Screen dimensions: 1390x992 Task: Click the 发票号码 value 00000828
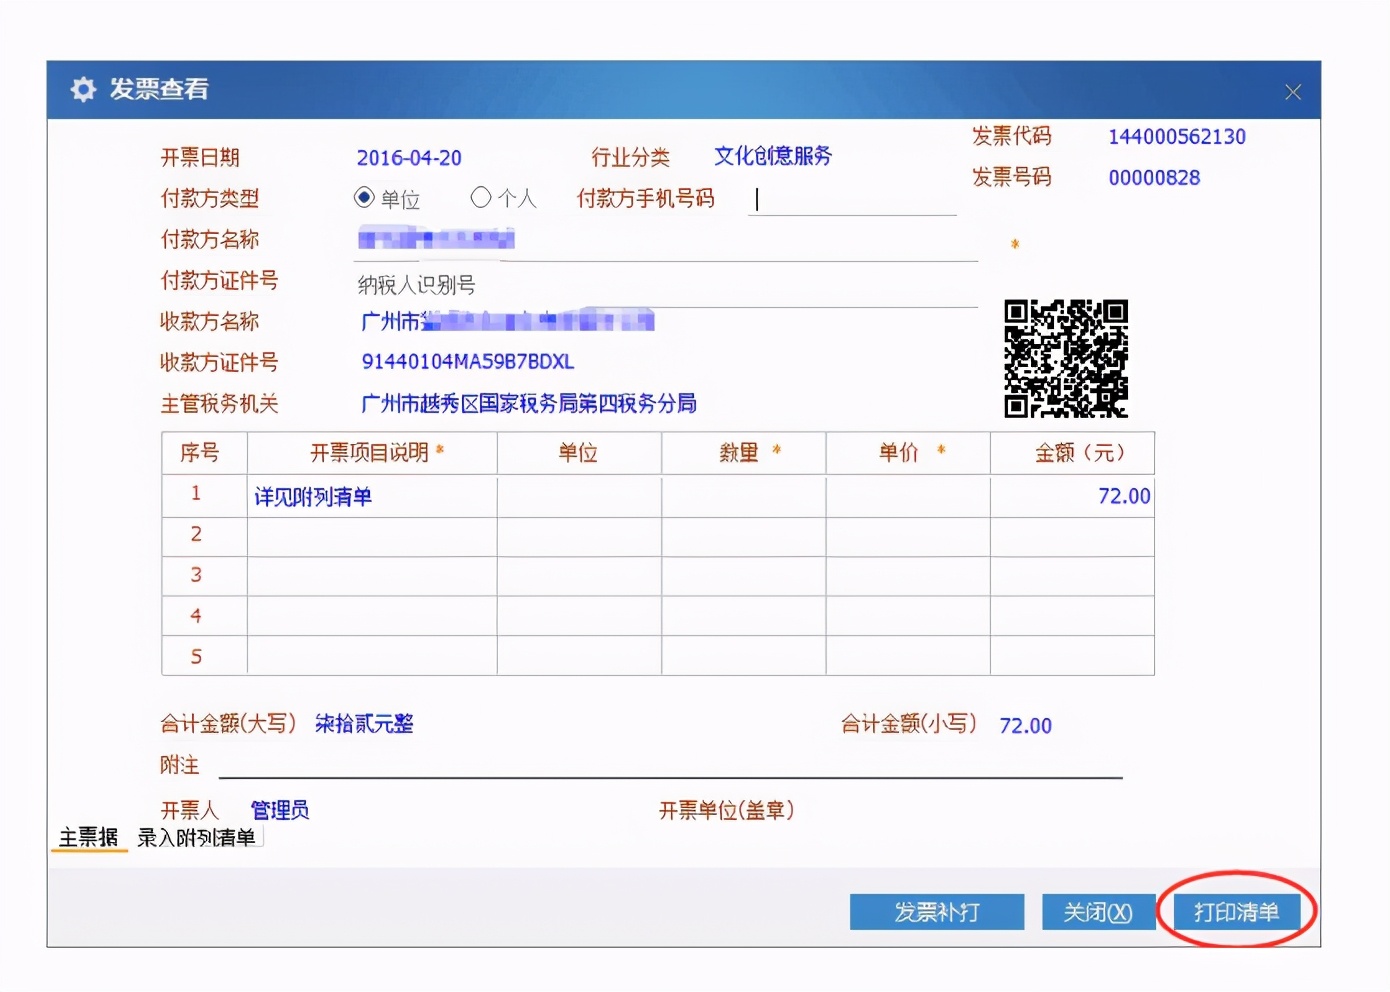point(1153,177)
